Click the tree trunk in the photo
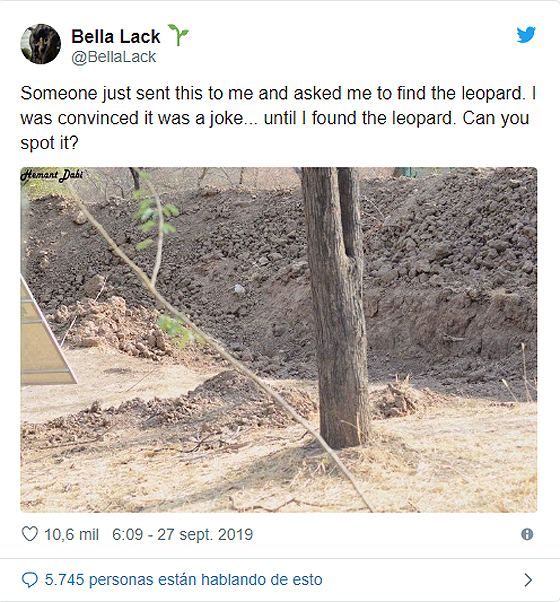This screenshot has height=602, width=560. 337,307
